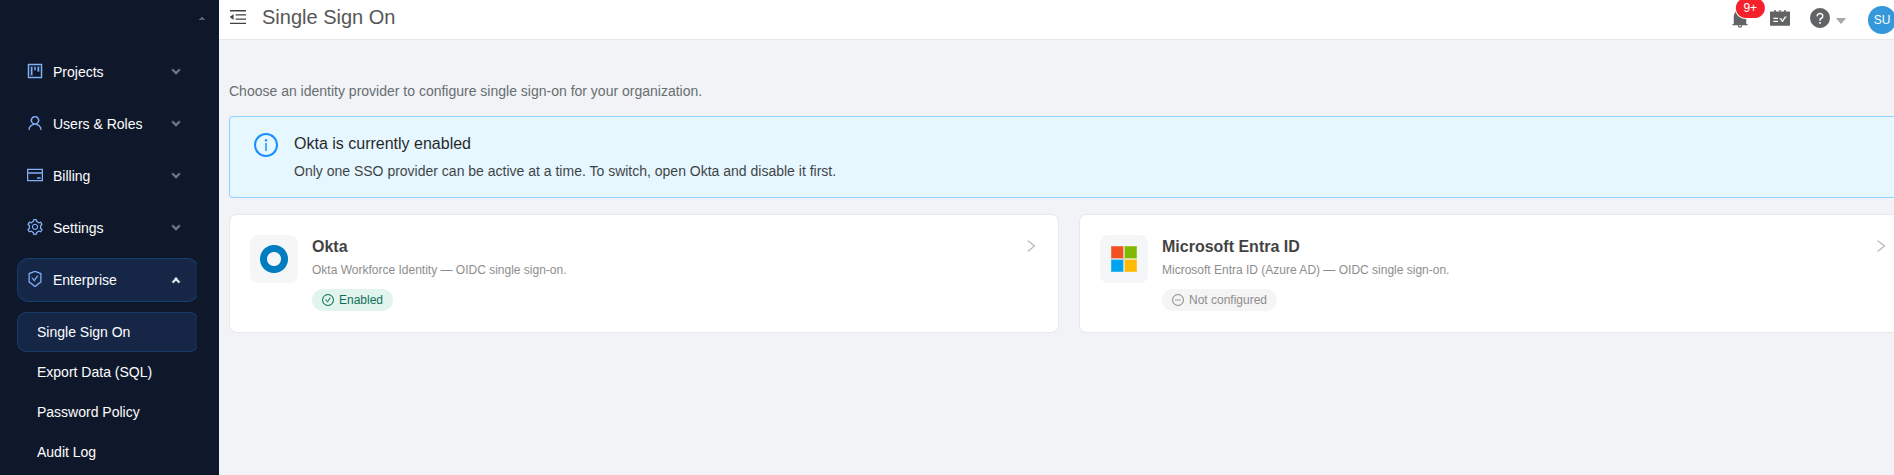This screenshot has height=475, width=1894.
Task: Open the Okta provider card arrow
Action: pos(1031,246)
